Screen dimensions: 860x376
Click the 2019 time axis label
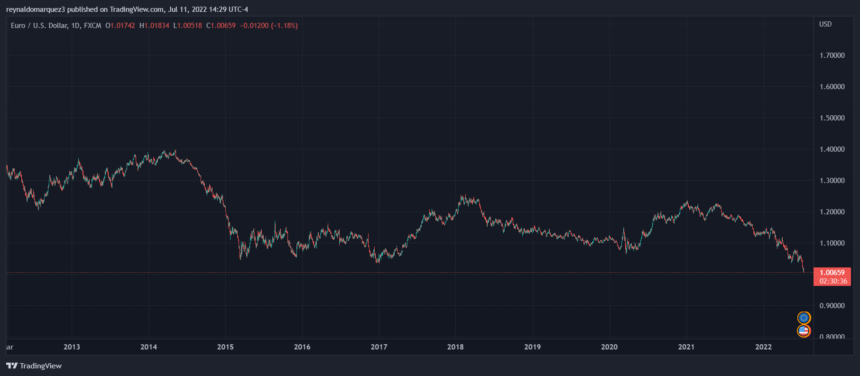533,347
